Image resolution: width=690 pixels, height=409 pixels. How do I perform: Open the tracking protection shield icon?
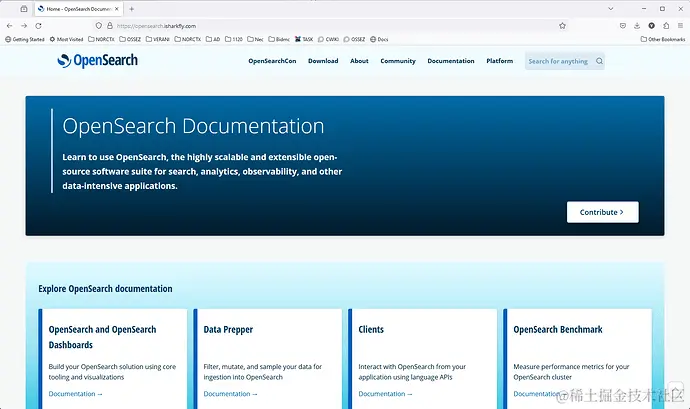coord(99,26)
